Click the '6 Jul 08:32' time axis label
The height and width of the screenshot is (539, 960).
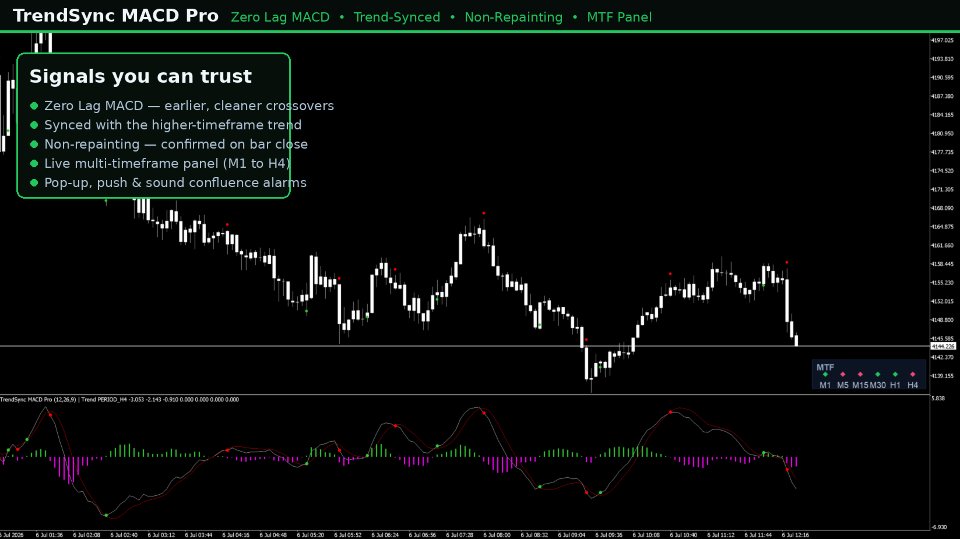(534, 535)
